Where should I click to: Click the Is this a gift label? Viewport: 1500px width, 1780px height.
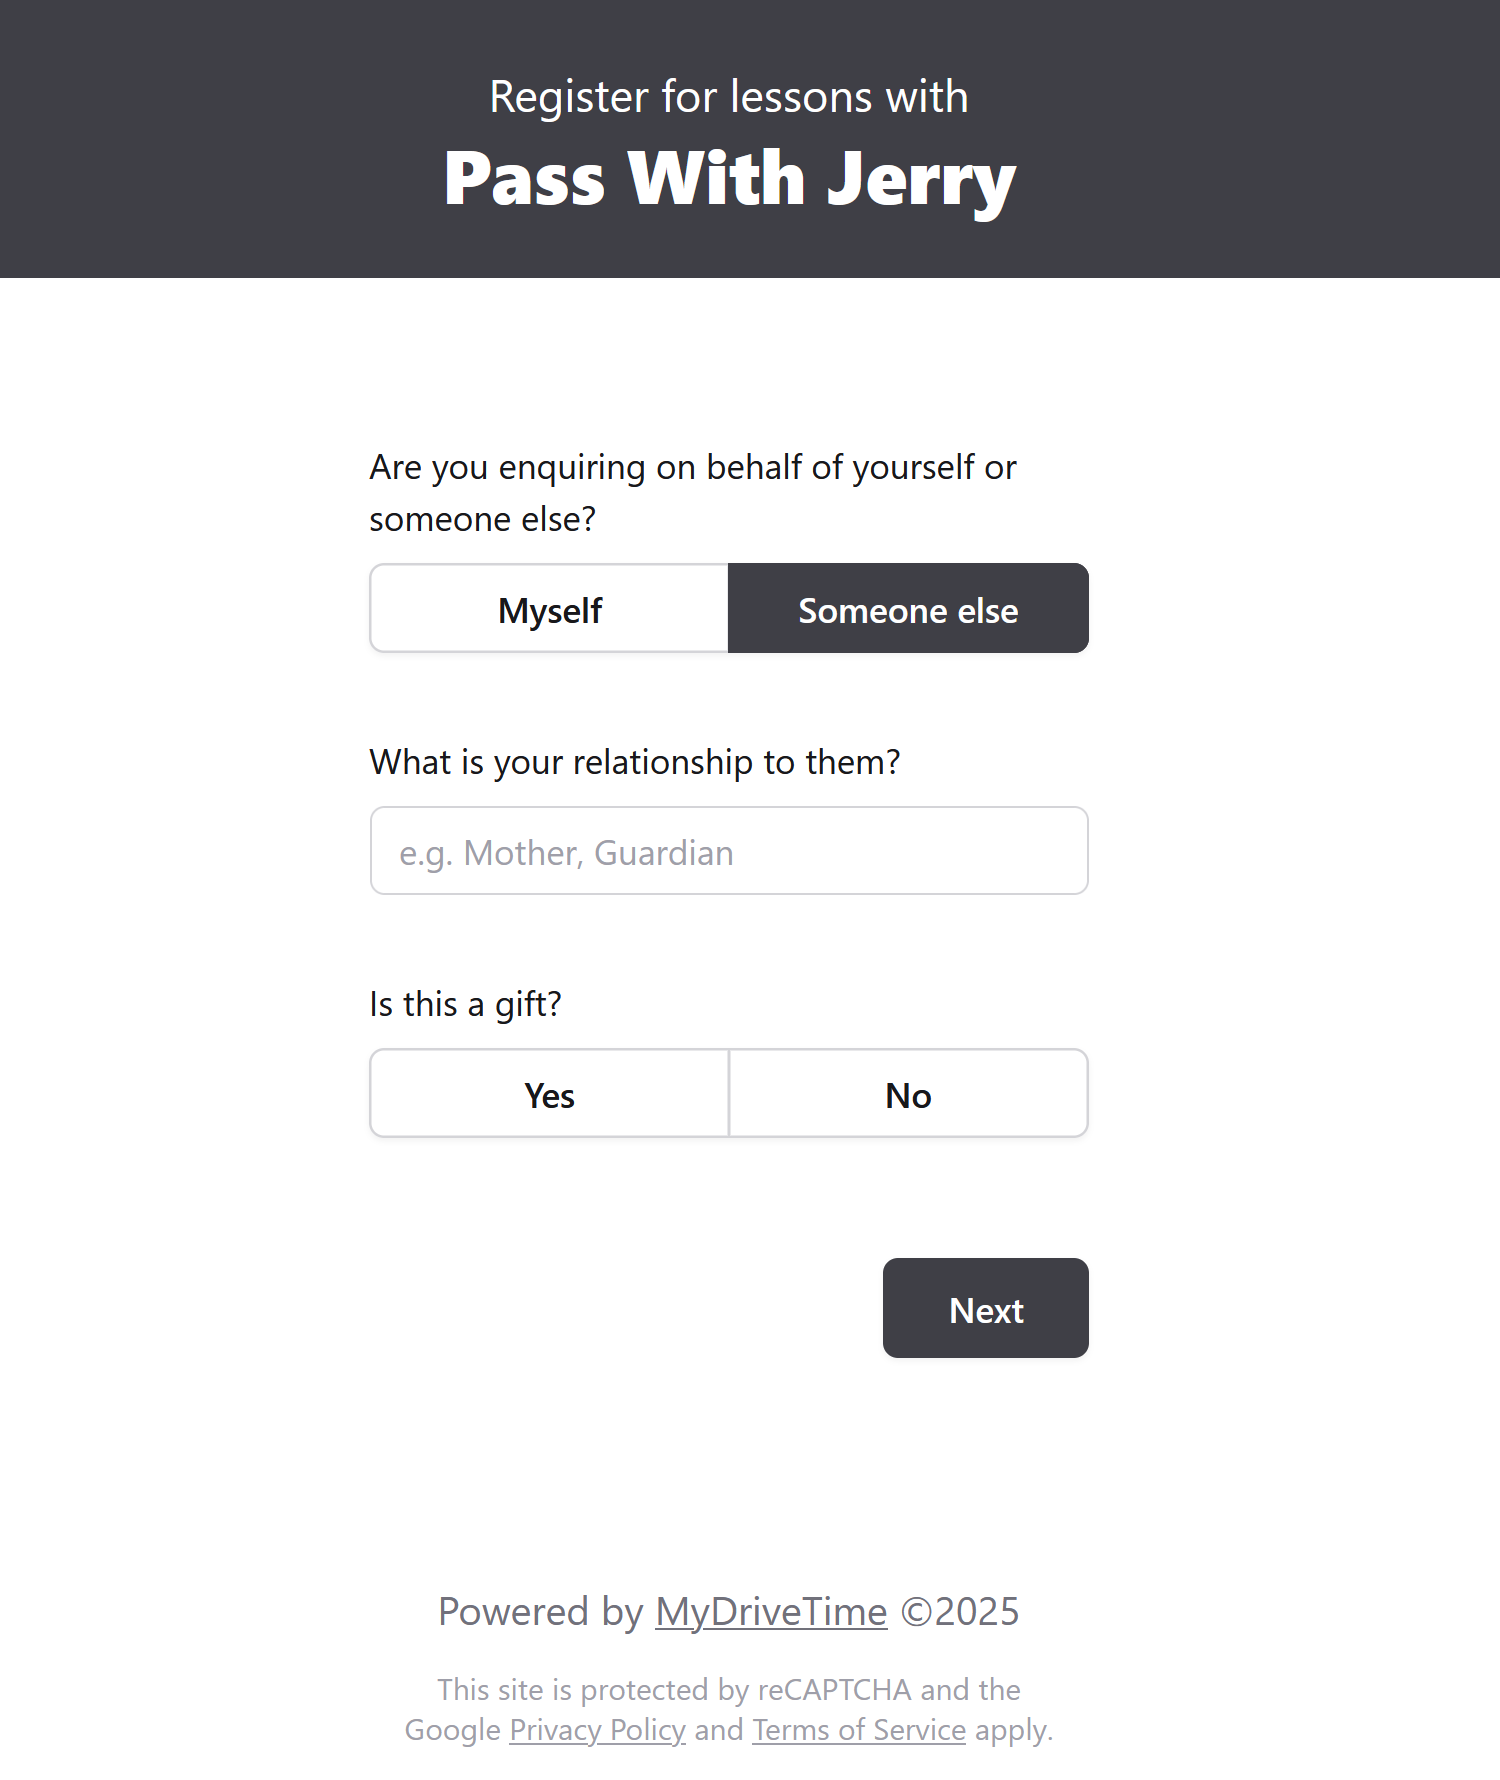coord(465,1004)
